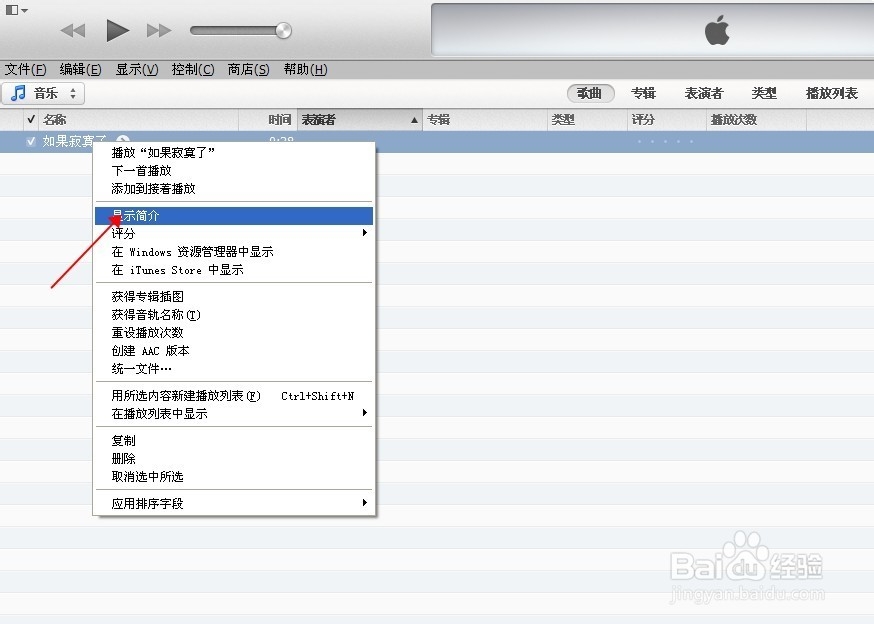Switch to the 专辑 view tab

643,93
